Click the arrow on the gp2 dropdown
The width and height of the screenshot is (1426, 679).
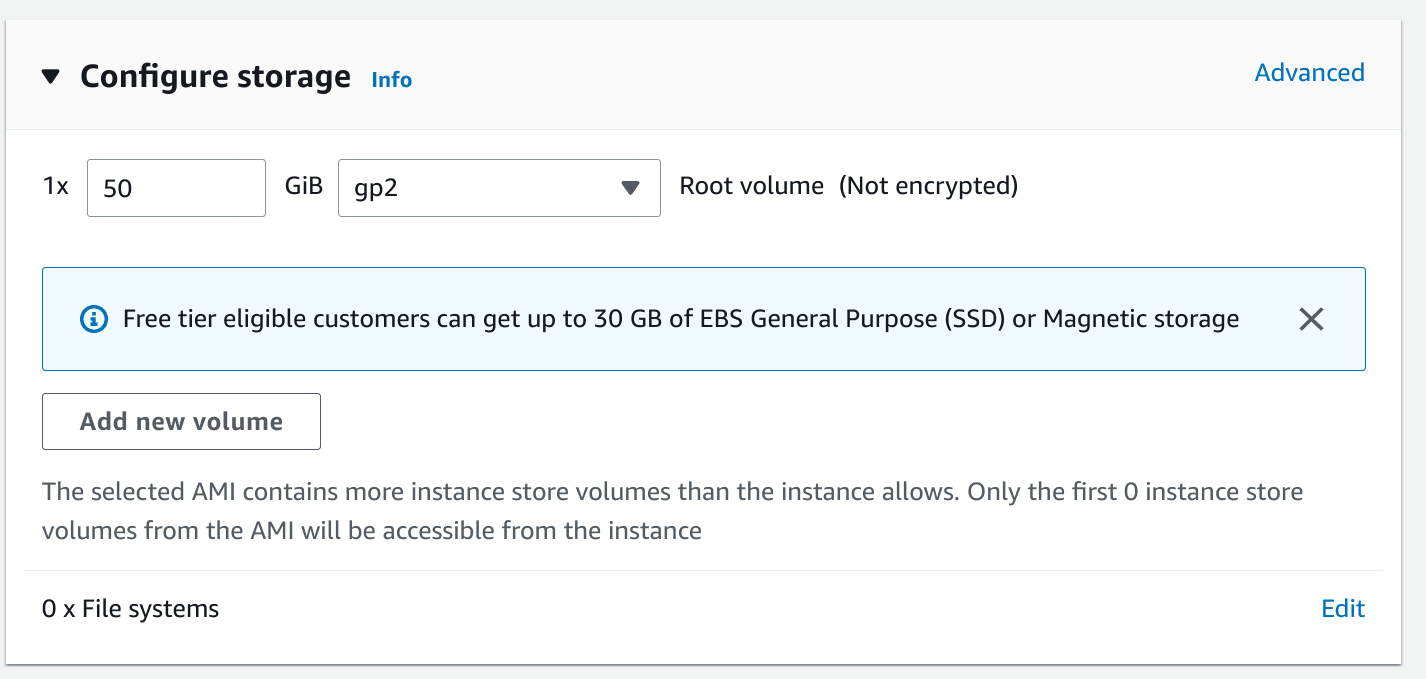[630, 188]
